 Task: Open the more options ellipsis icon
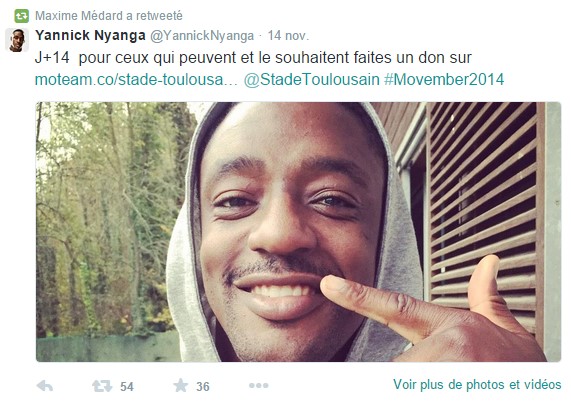click(x=259, y=385)
